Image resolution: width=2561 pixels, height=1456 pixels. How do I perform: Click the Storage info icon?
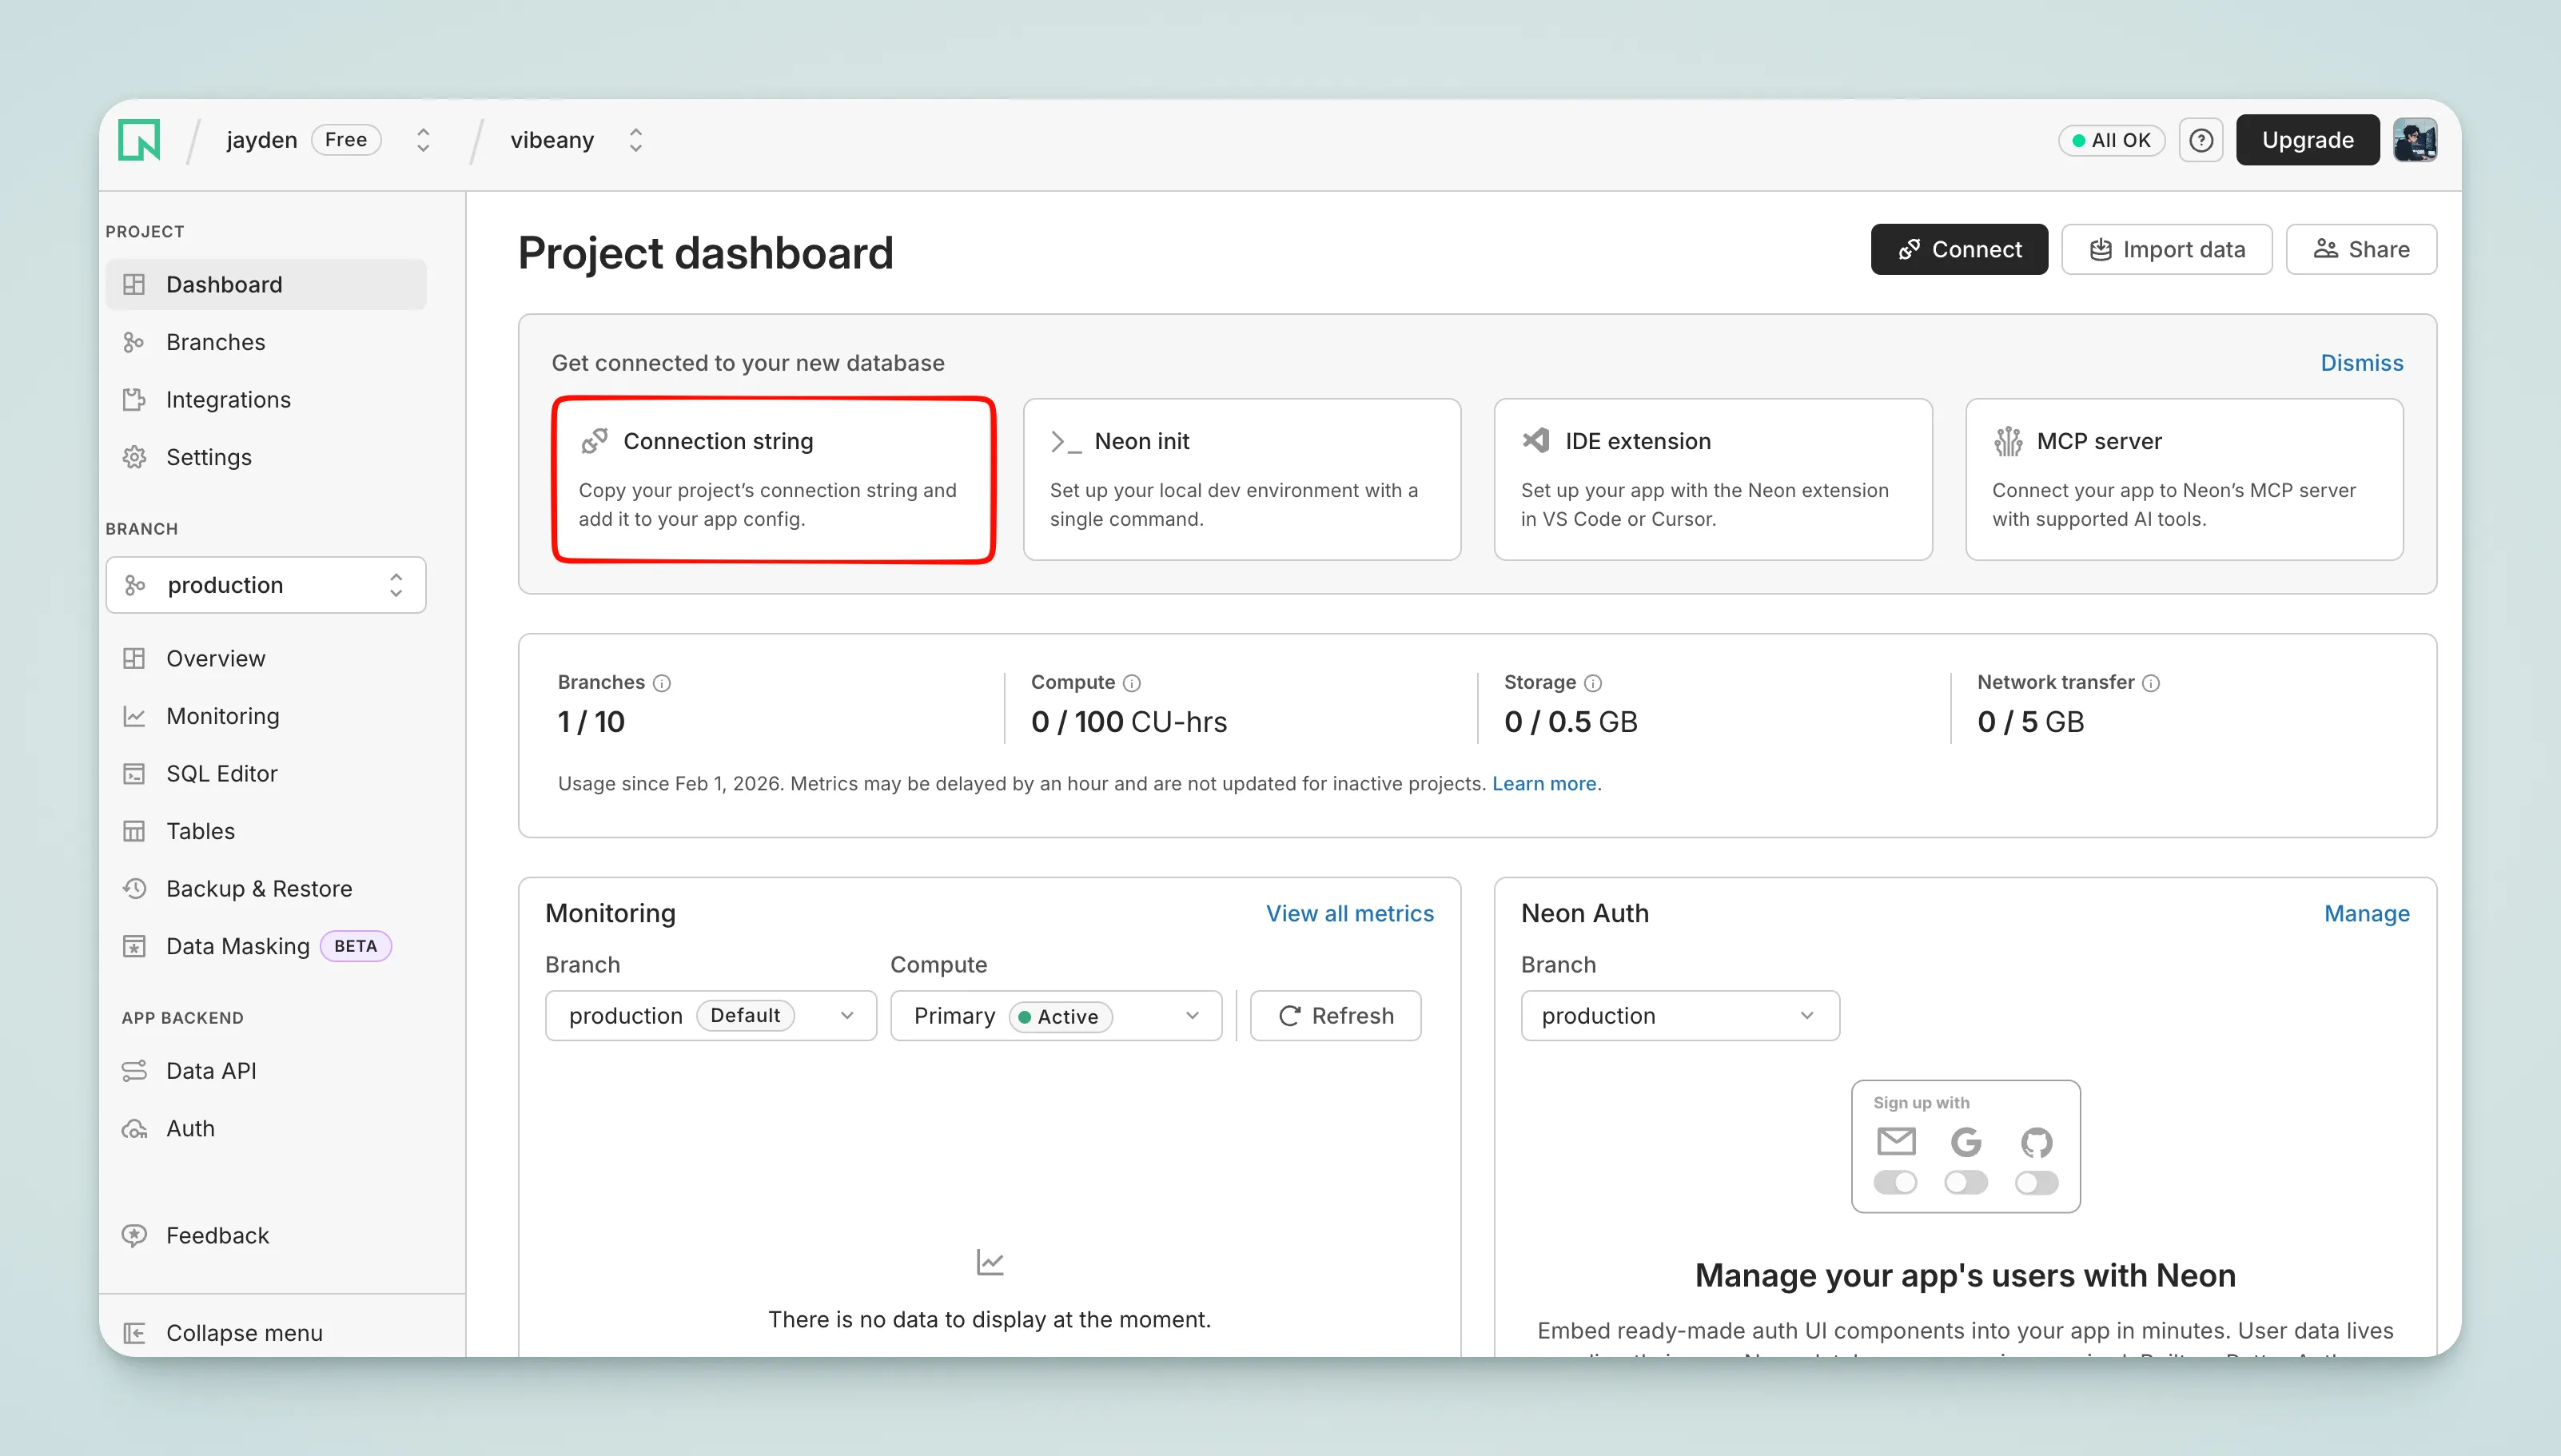click(x=1593, y=683)
